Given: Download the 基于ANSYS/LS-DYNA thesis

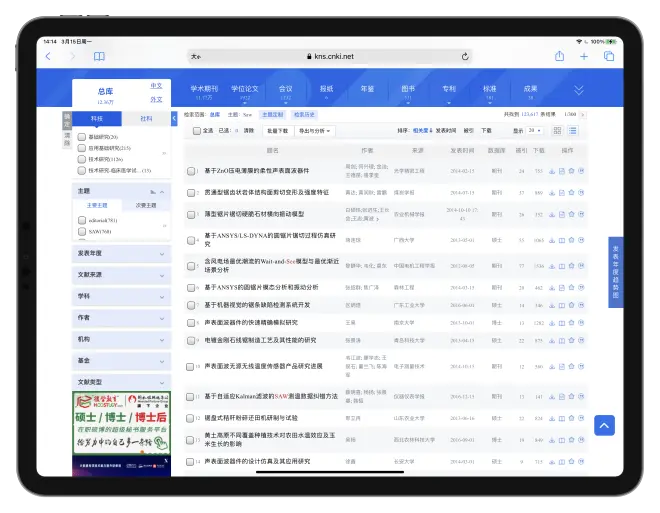Looking at the screenshot, I should tap(552, 240).
